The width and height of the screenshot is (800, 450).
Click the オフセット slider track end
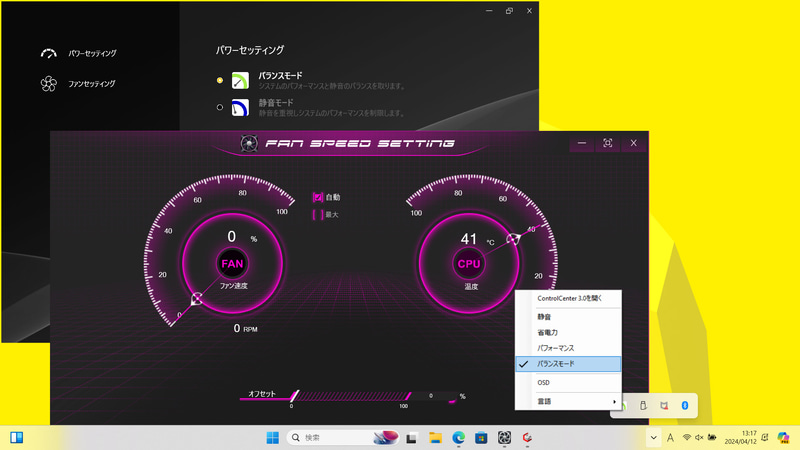[x=408, y=396]
